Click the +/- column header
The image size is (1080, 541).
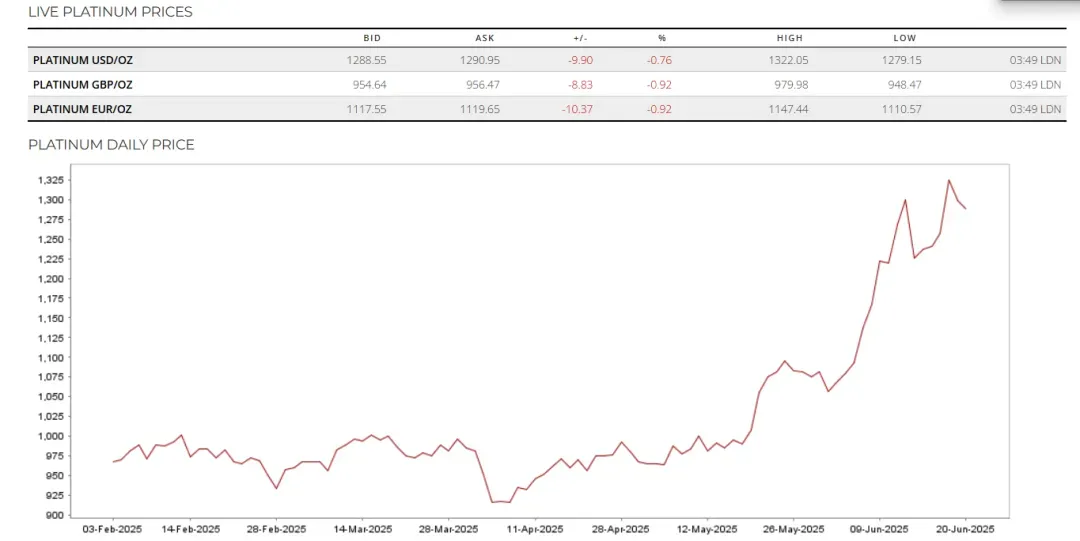[580, 38]
